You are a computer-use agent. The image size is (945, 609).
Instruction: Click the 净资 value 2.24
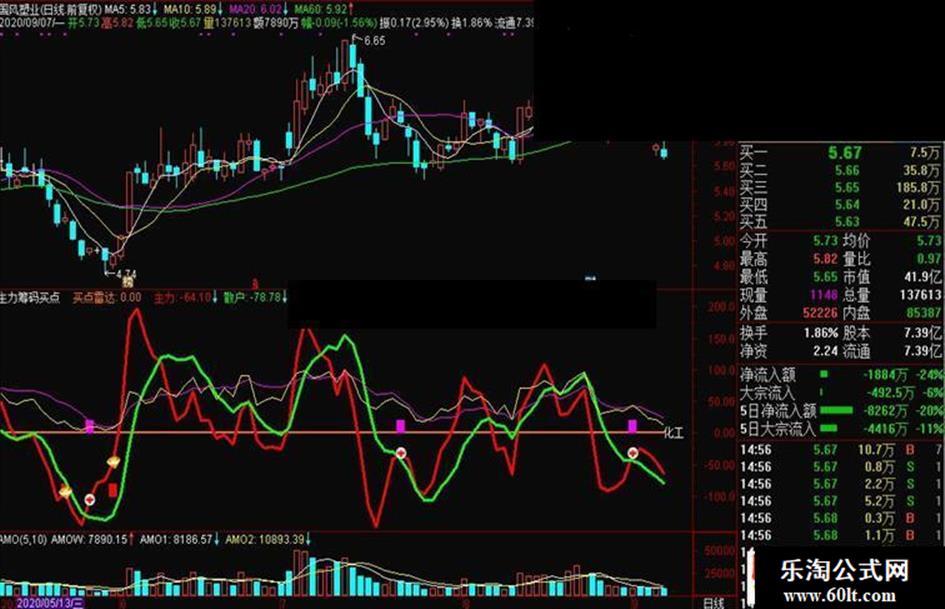click(826, 350)
